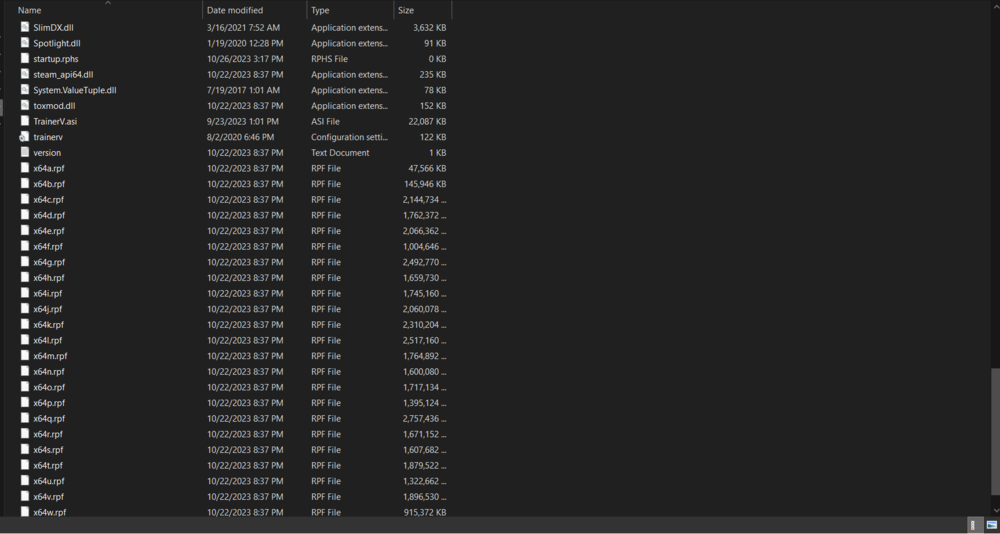The image size is (1000, 534).
Task: Click the x64a.rpf file icon
Action: tap(25, 168)
